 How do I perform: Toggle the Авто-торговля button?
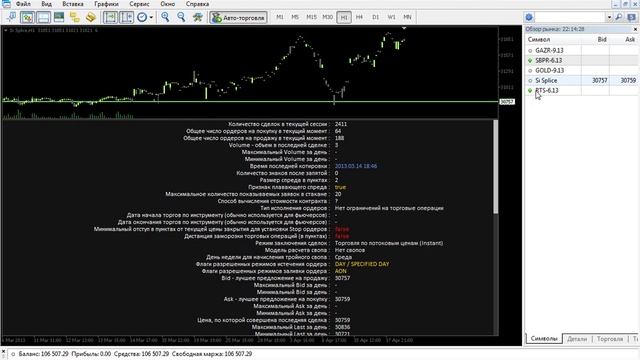[x=238, y=18]
